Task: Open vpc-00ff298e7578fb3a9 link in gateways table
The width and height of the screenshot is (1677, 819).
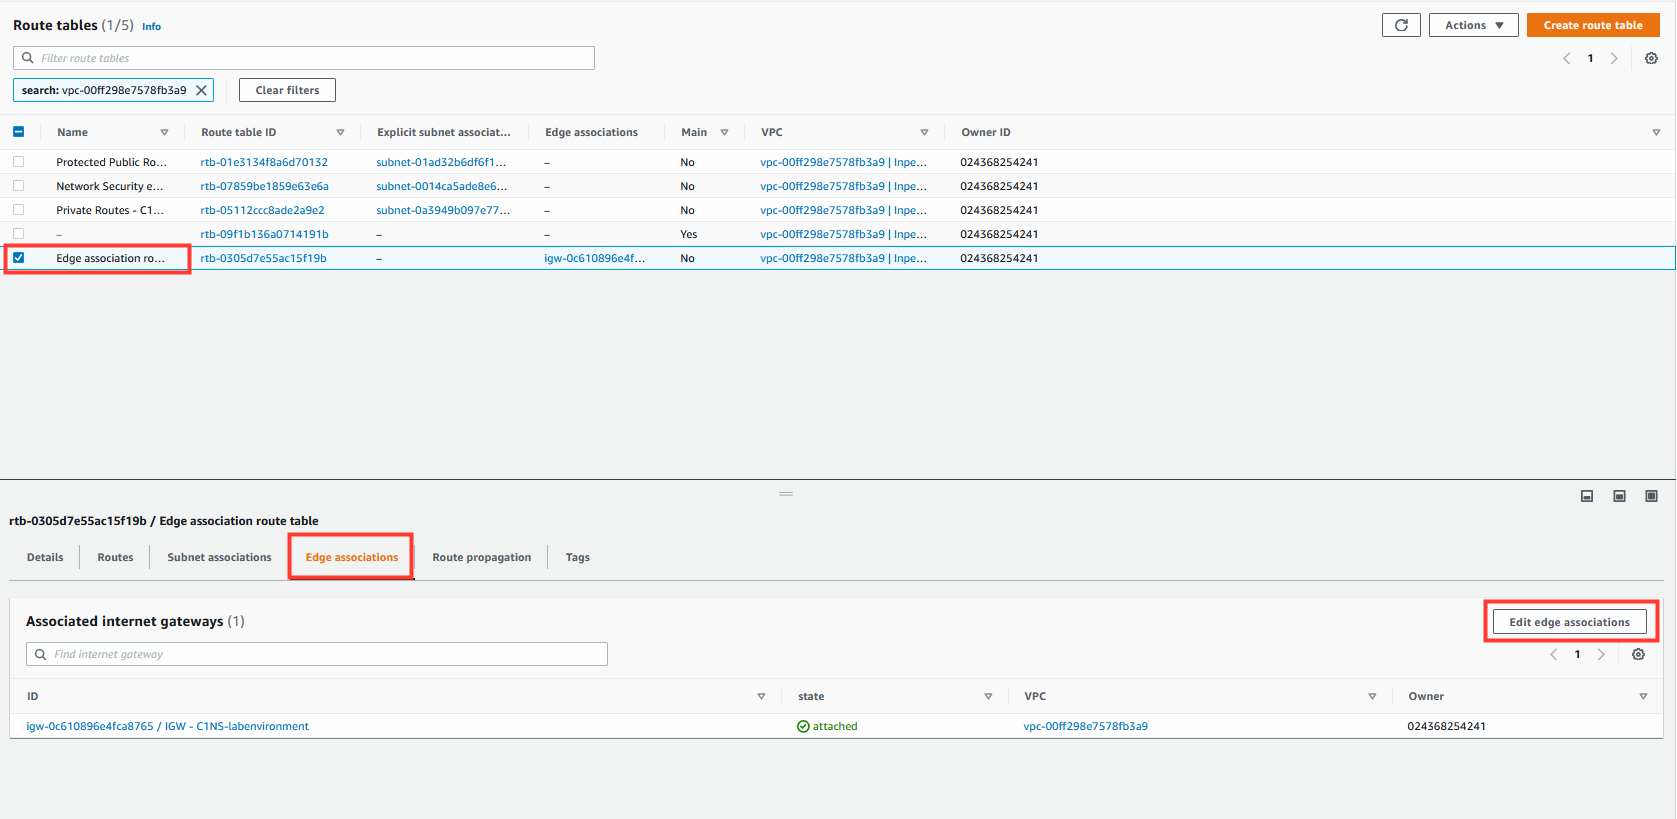Action: click(x=1085, y=726)
